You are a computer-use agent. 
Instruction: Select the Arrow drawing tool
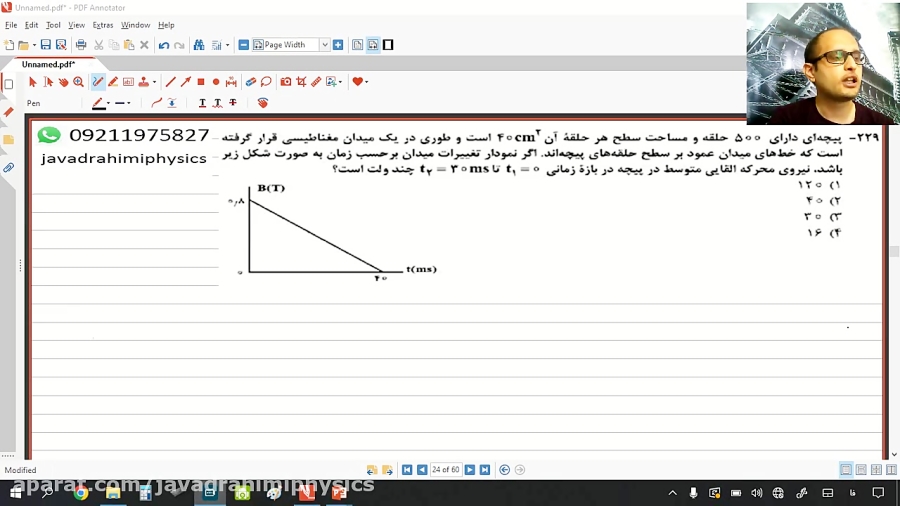coord(185,82)
